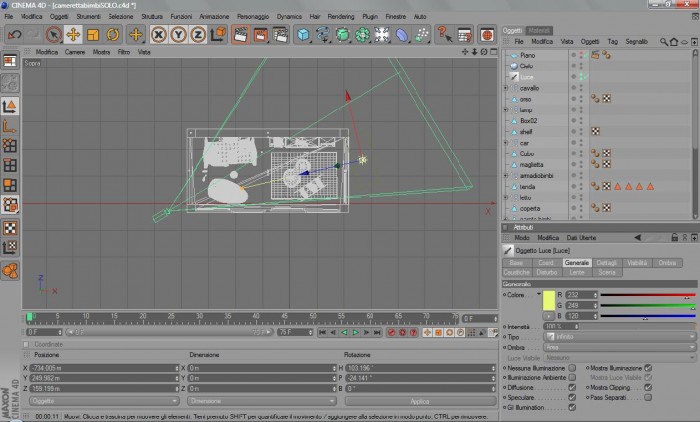This screenshot has width=700, height=422.
Task: Click the search magnifier in Objects panel
Action: tap(664, 42)
